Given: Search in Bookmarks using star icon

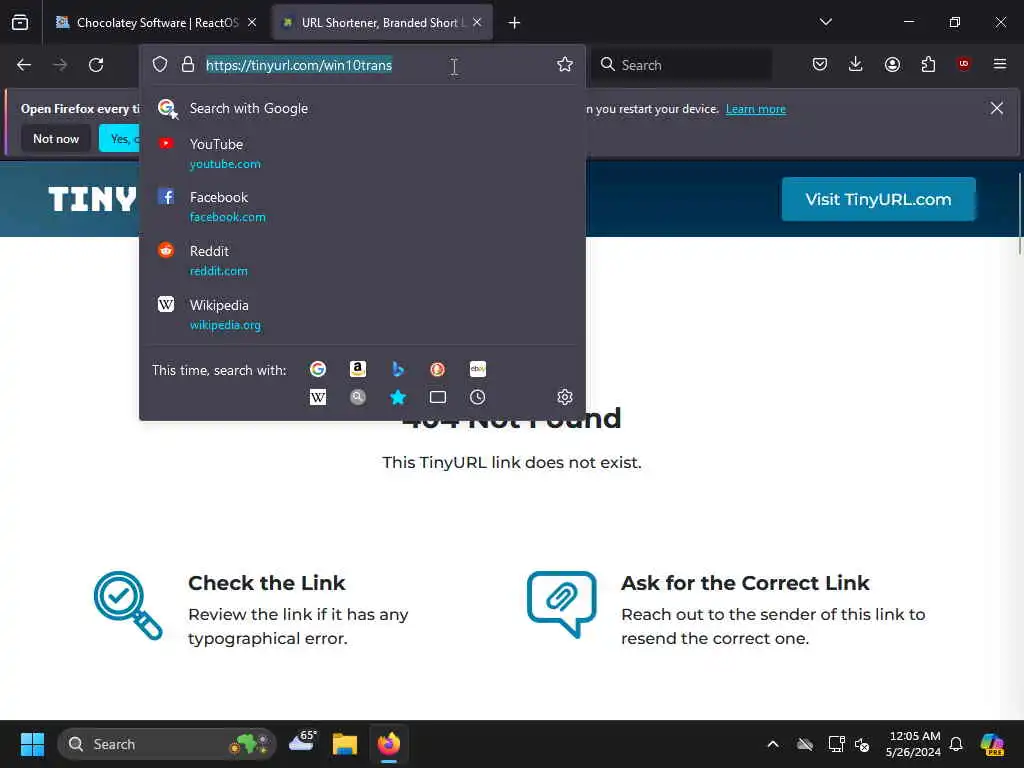Looking at the screenshot, I should click(x=398, y=397).
